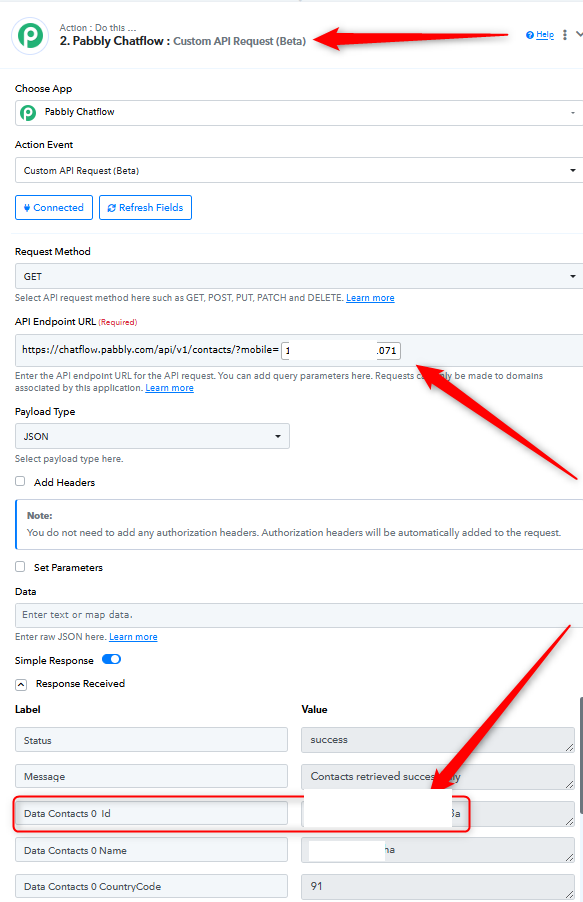Enable the Add Headers checkbox
Viewport: 583px width, 902px height.
pyautogui.click(x=20, y=481)
